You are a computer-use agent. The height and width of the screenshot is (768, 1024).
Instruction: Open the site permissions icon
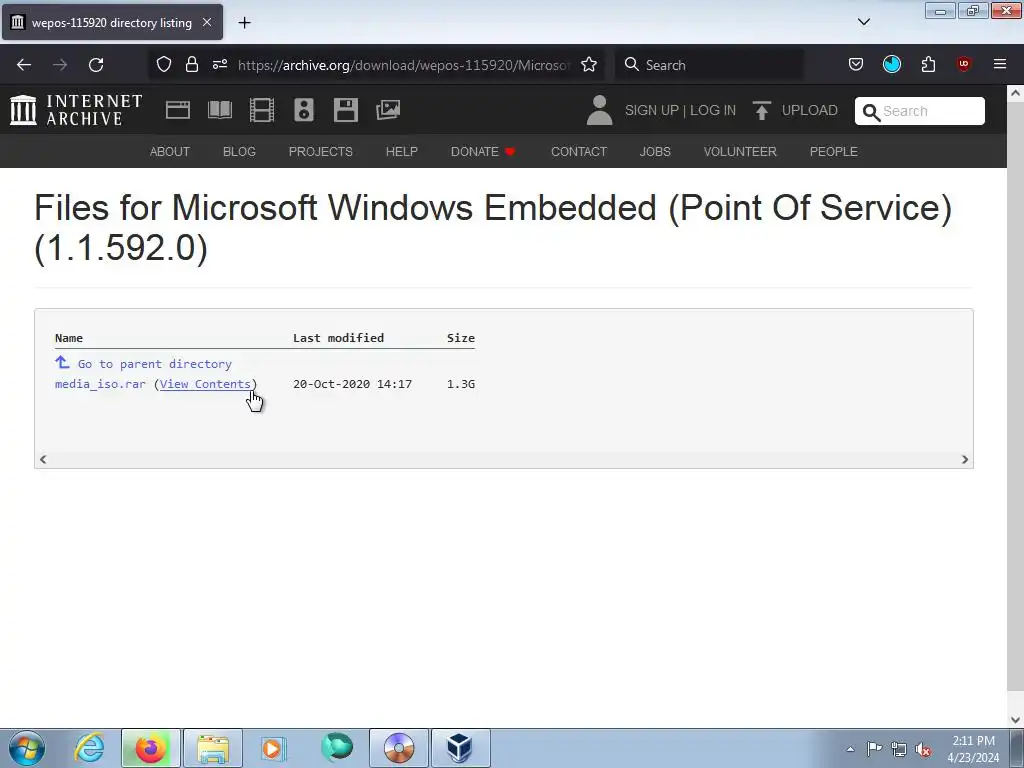click(x=220, y=65)
